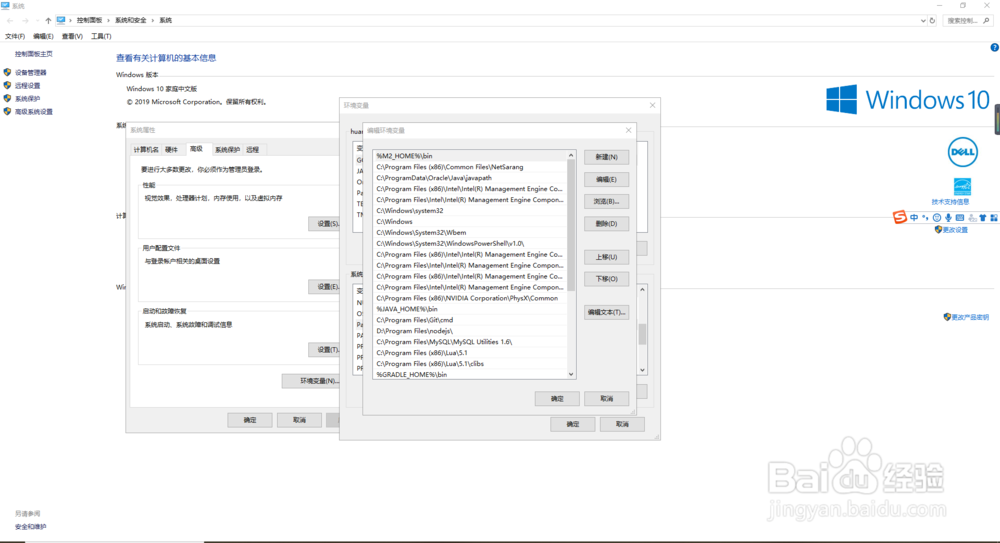Open 安全和维护 link

(x=31, y=527)
